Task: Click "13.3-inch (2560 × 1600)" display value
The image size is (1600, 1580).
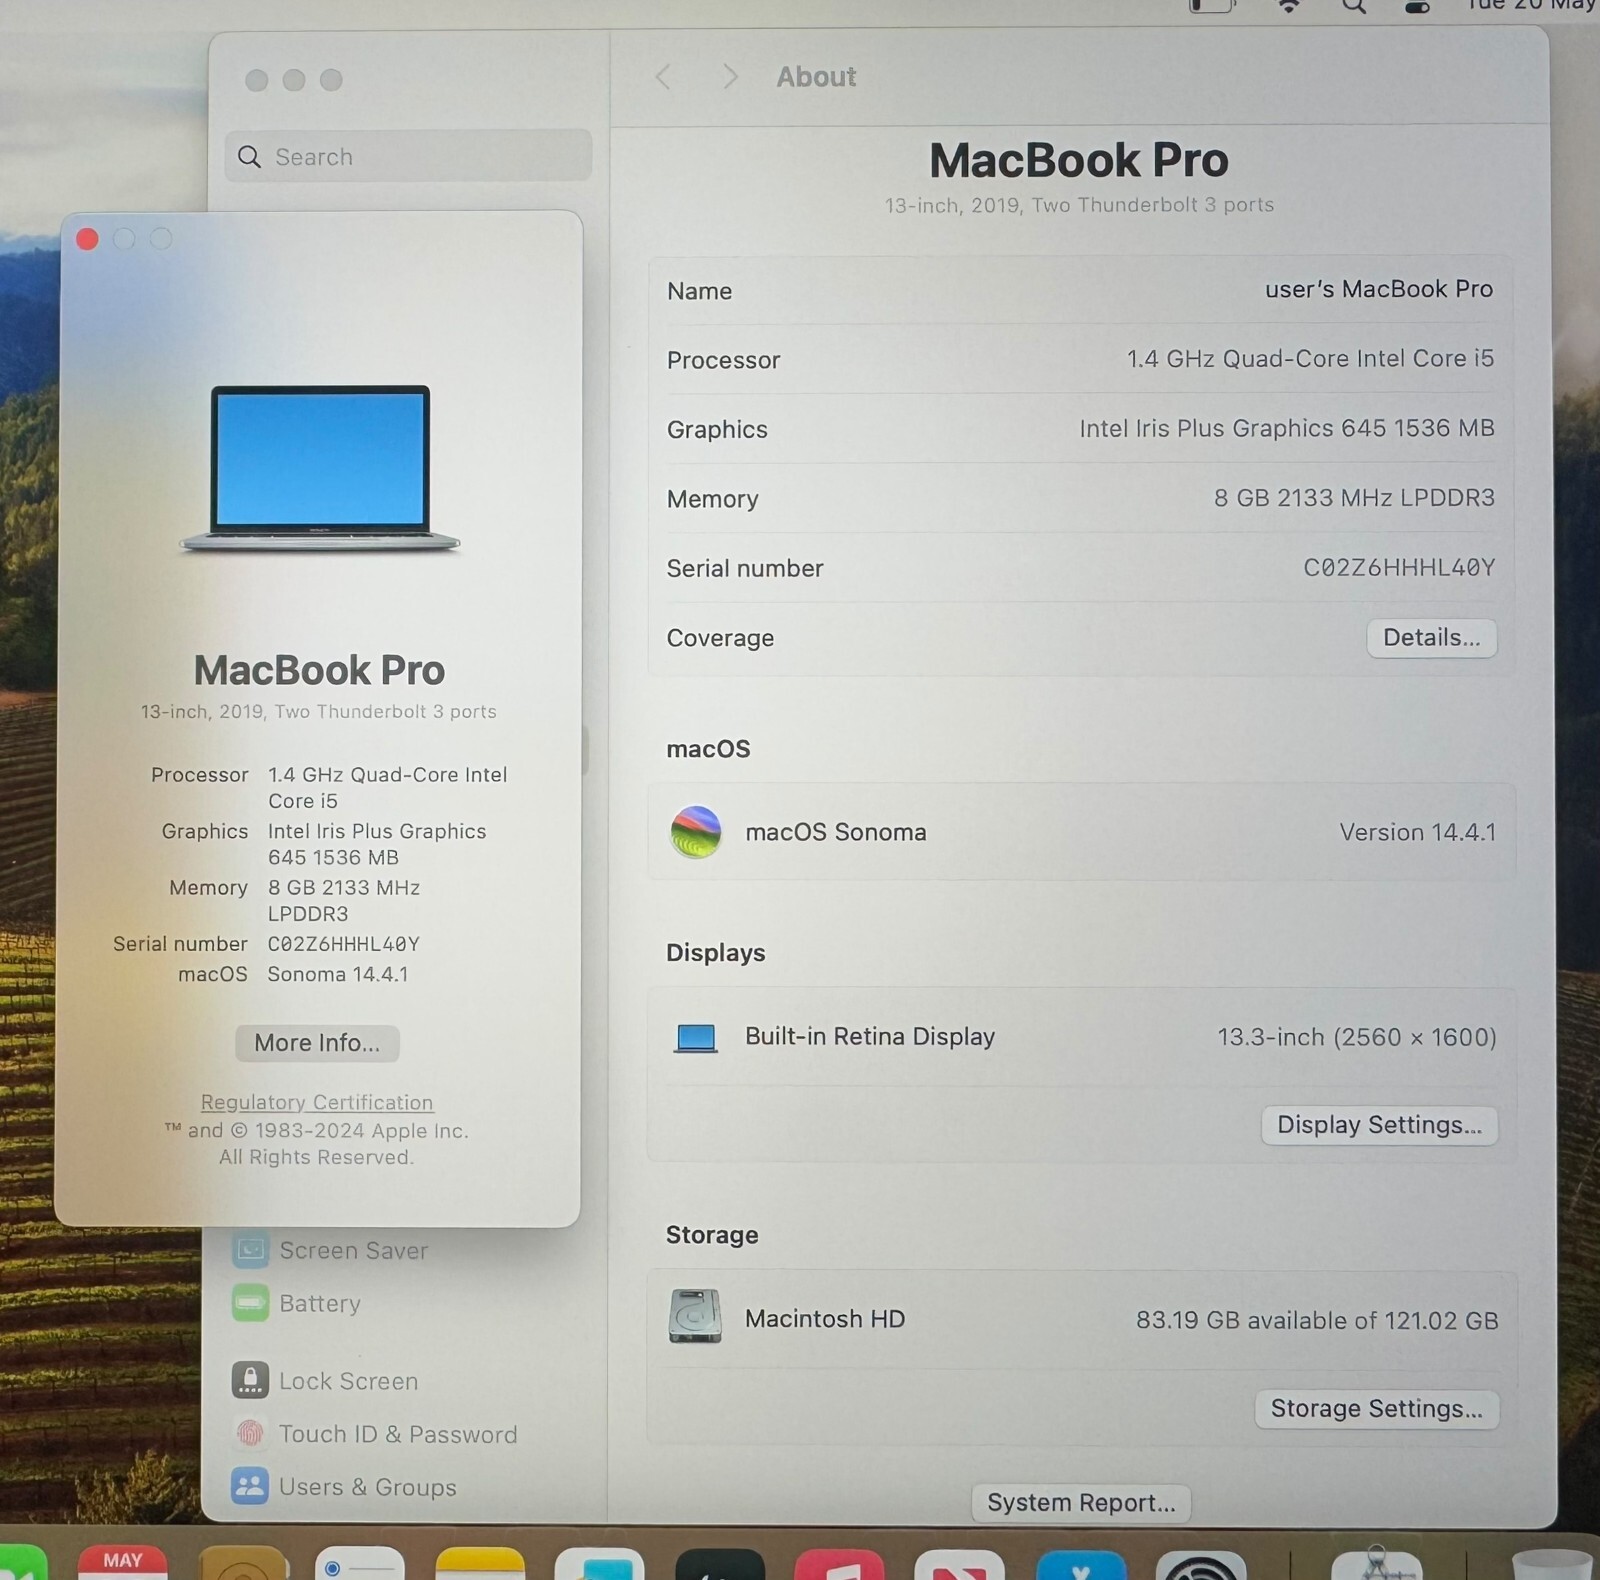Action: click(1356, 1037)
